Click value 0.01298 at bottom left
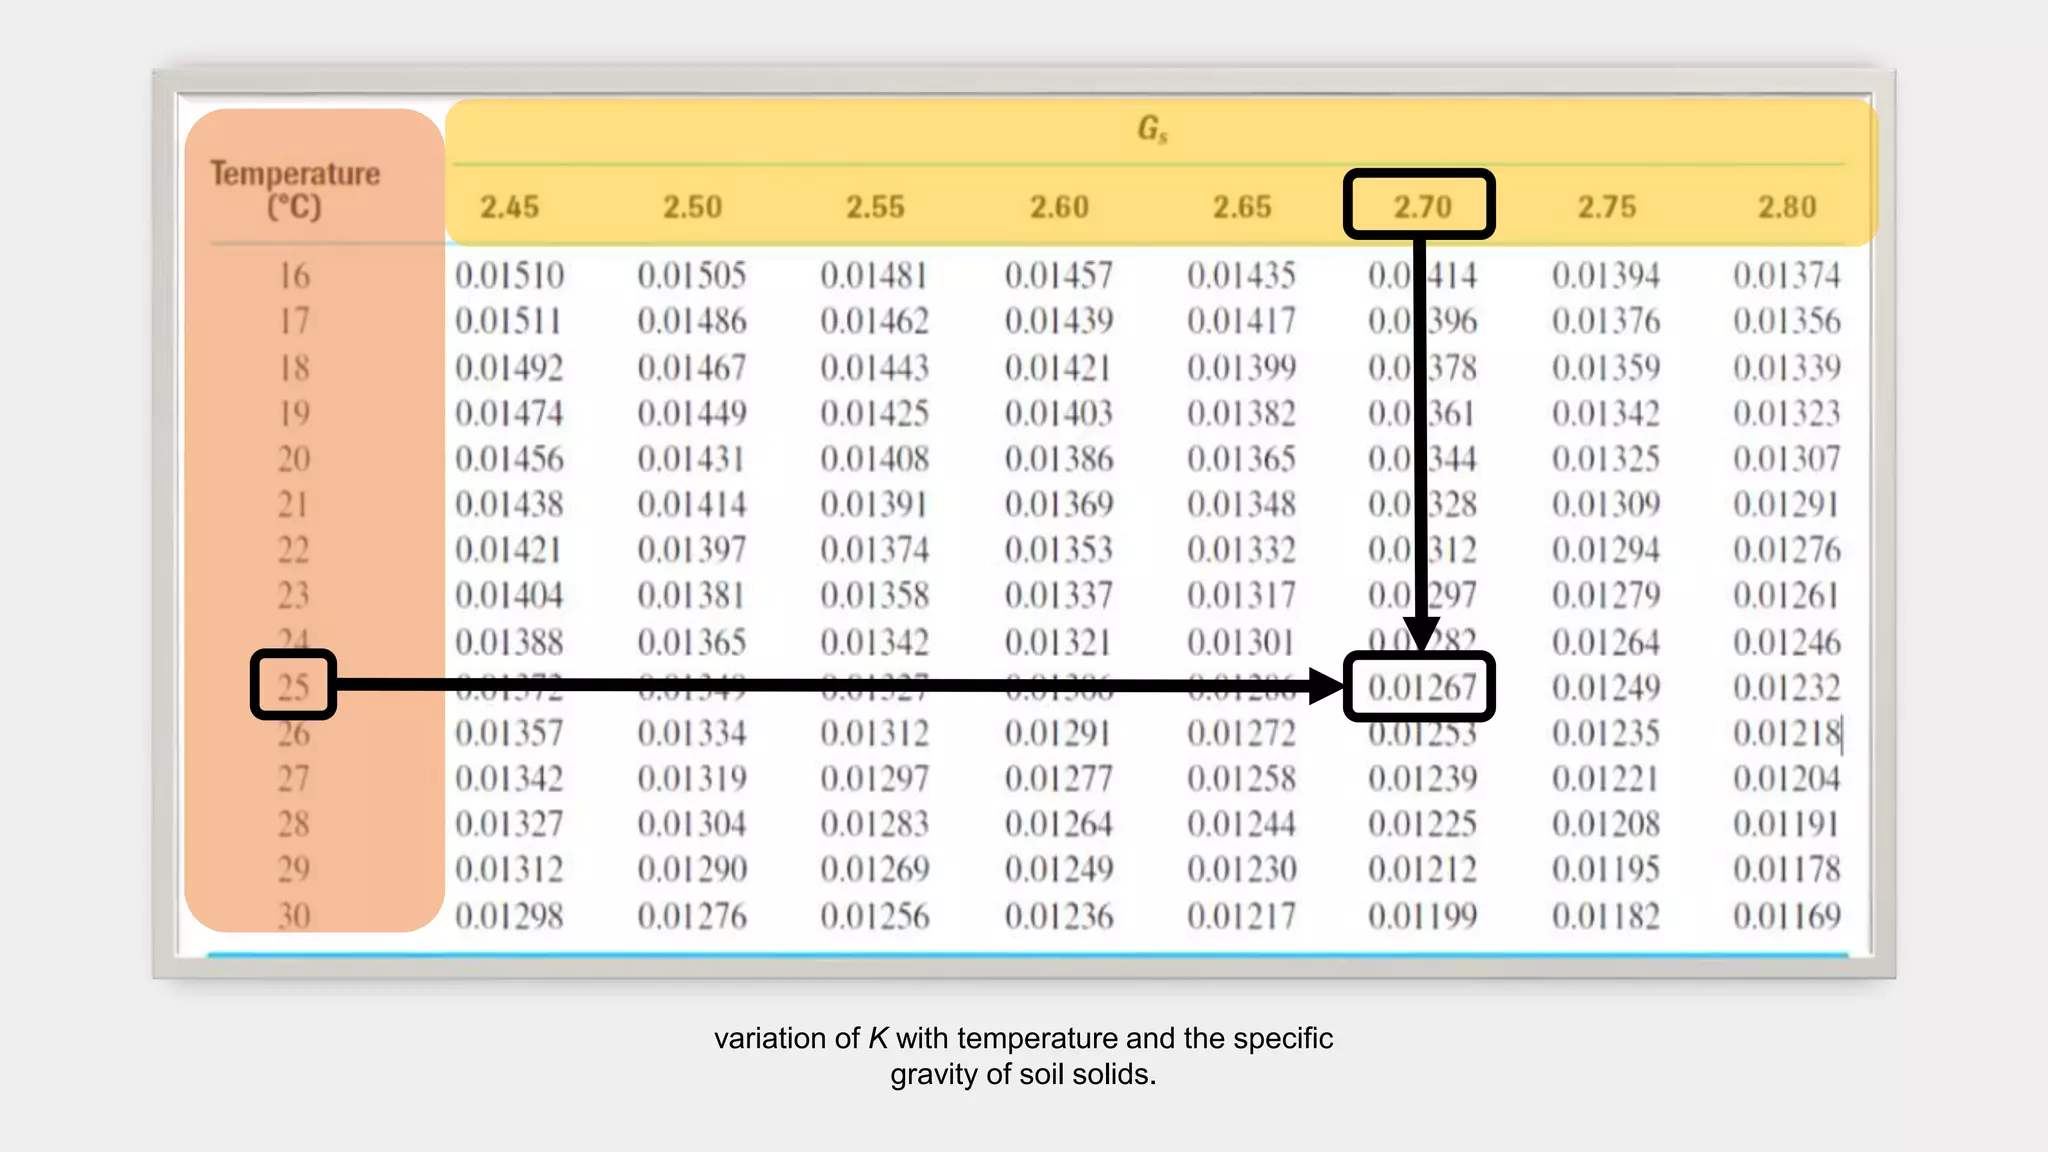The image size is (2048, 1152). tap(509, 915)
